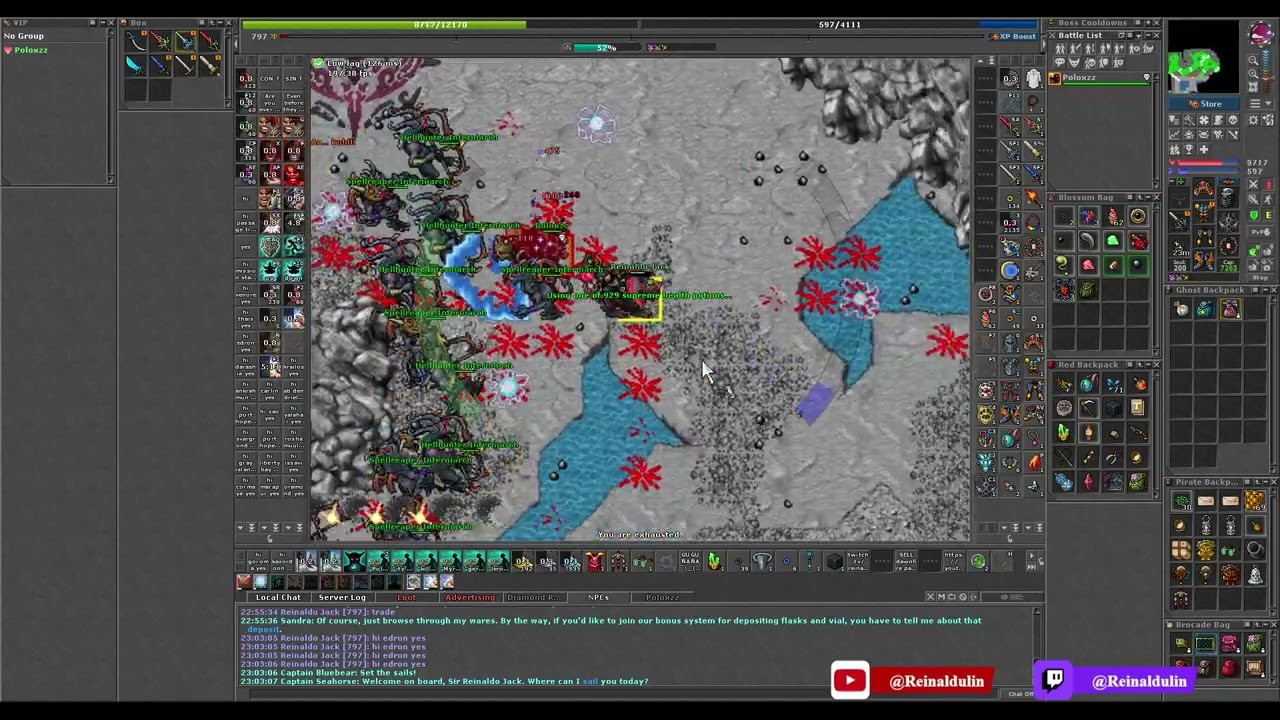
Task: Collapse the Pirate Backpack panel
Action: (x=1263, y=482)
